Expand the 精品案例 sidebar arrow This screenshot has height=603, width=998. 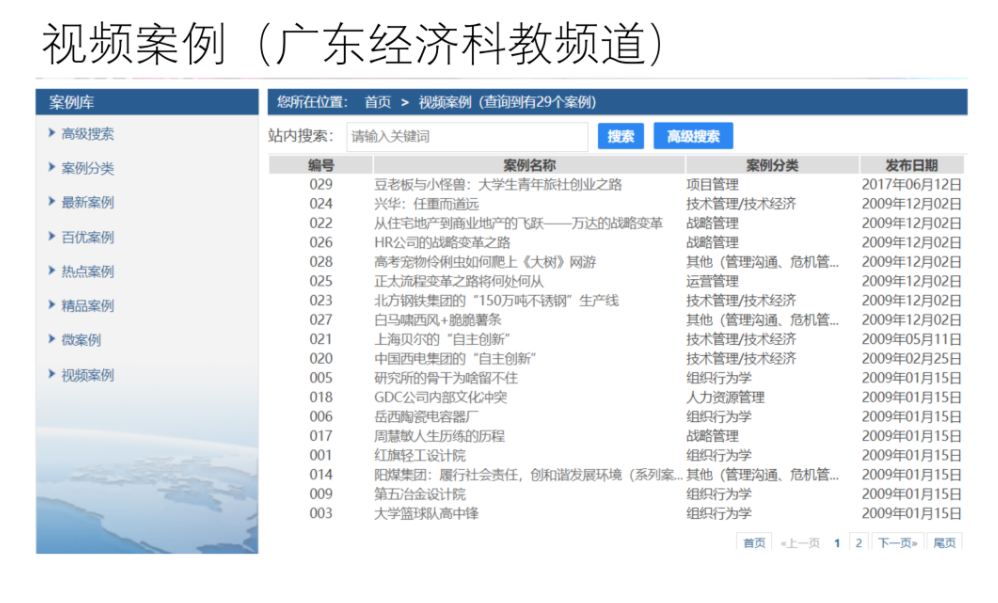(52, 305)
